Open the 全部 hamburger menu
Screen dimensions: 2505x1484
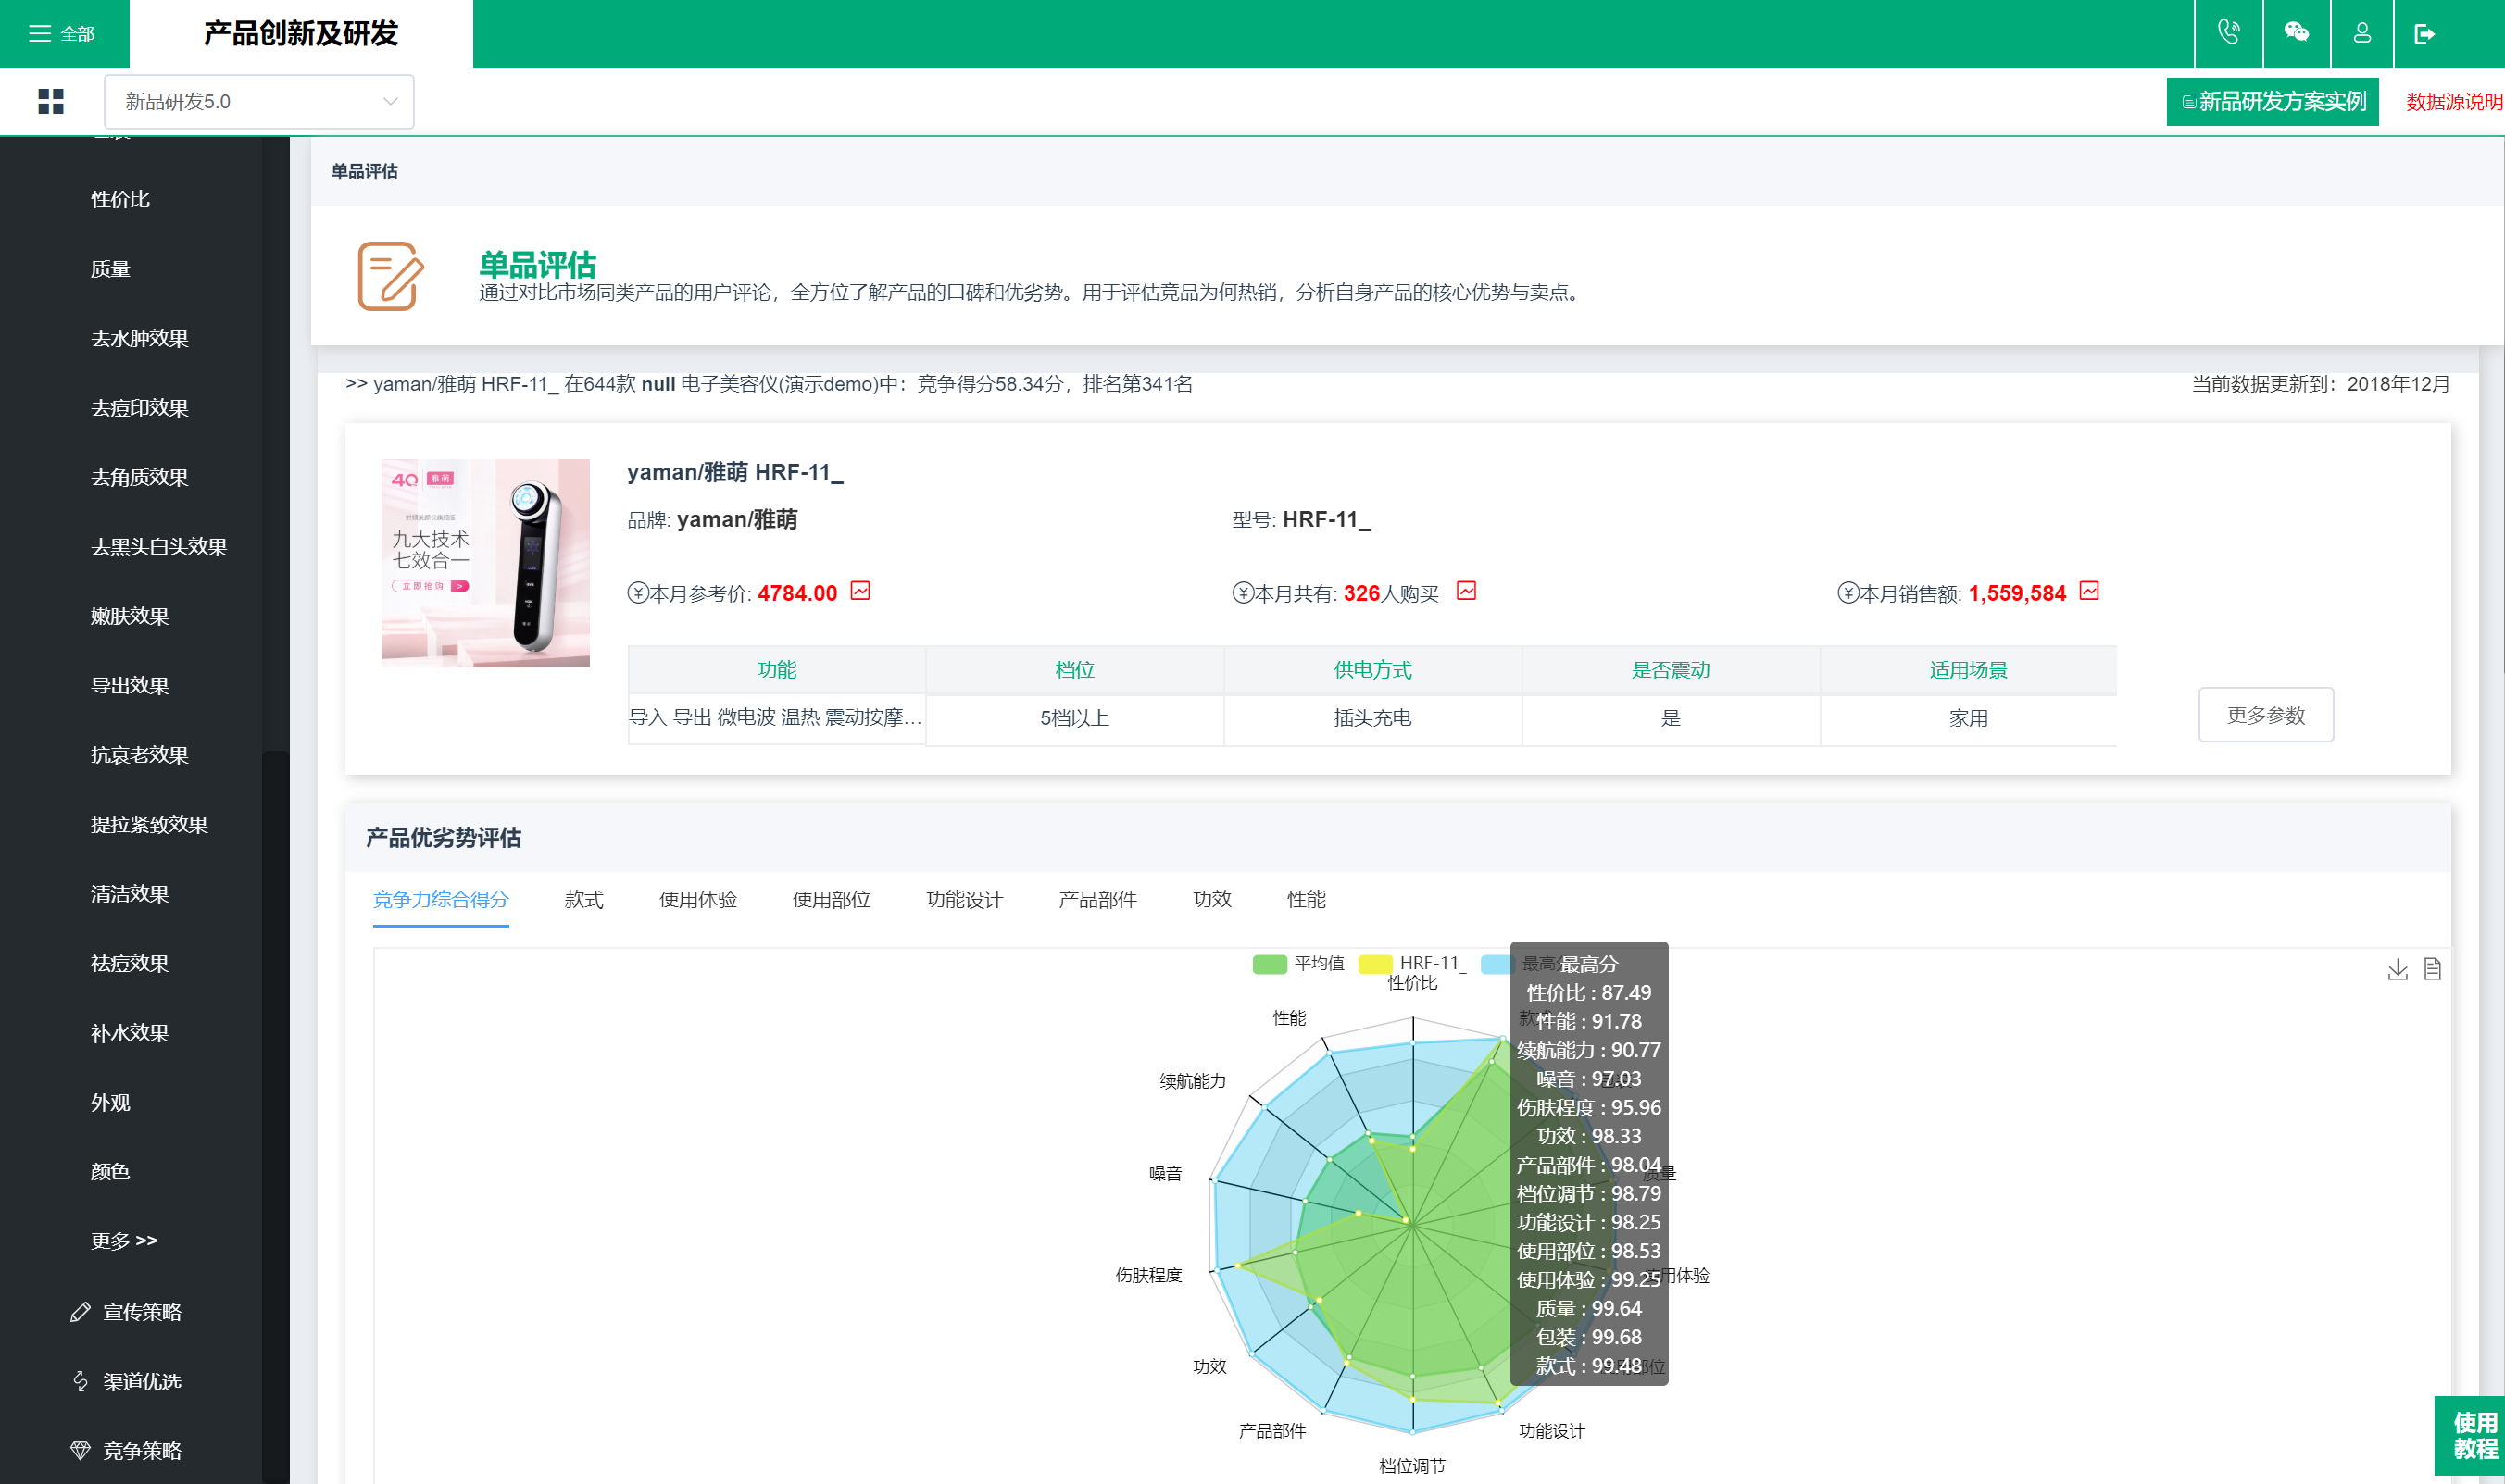62,34
